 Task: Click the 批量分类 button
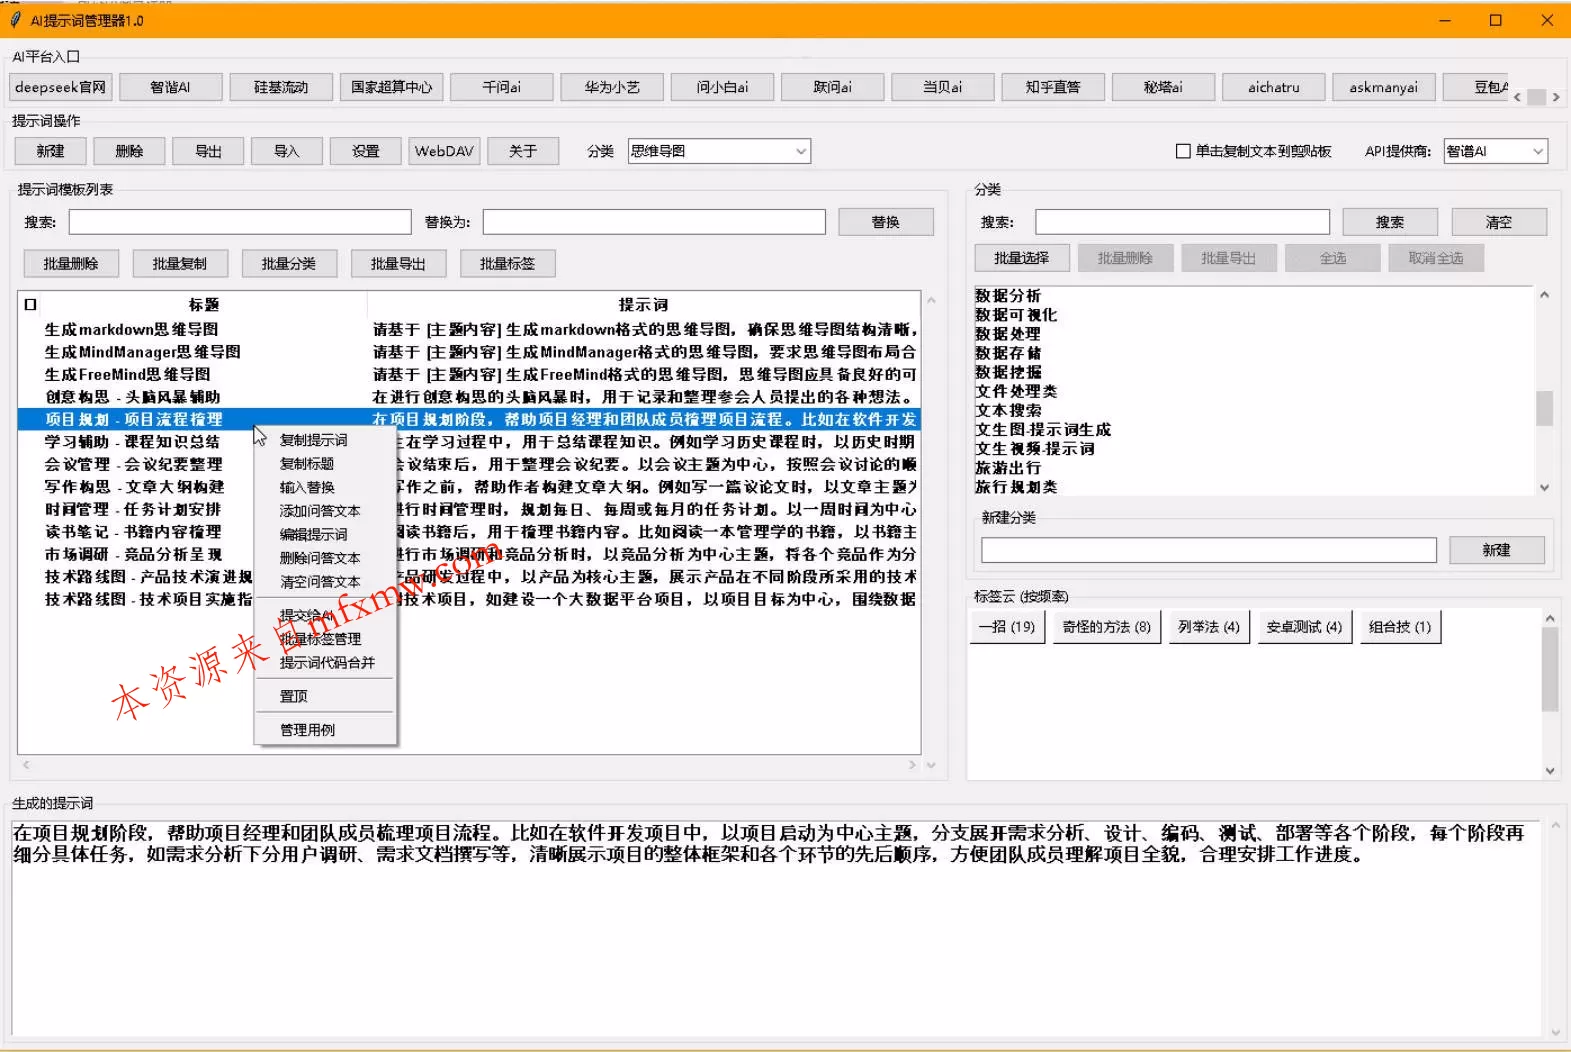289,264
